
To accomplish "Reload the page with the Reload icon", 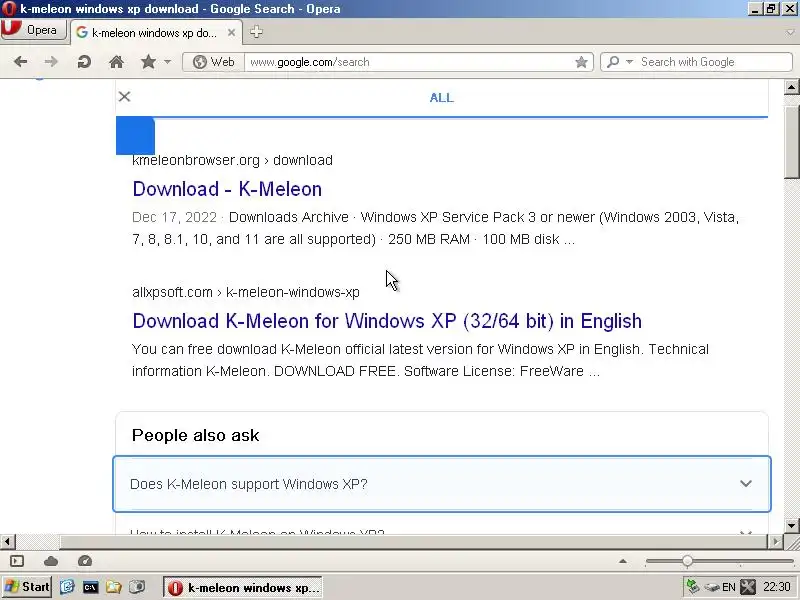I will [84, 62].
